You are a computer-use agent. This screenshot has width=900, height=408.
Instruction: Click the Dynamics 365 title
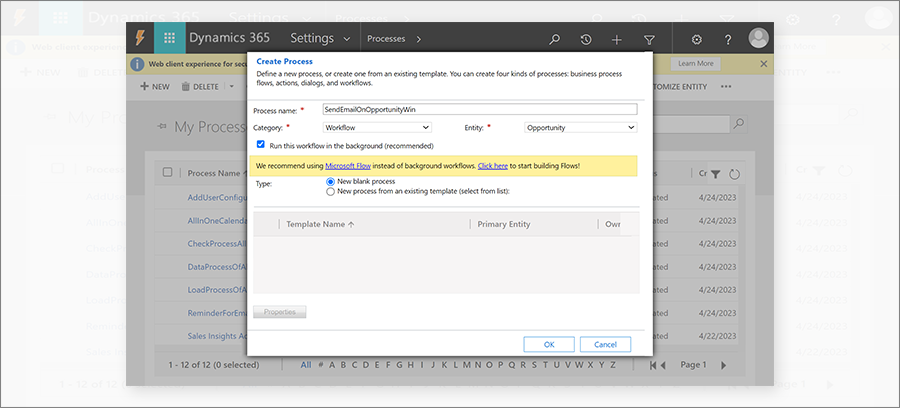(x=230, y=38)
